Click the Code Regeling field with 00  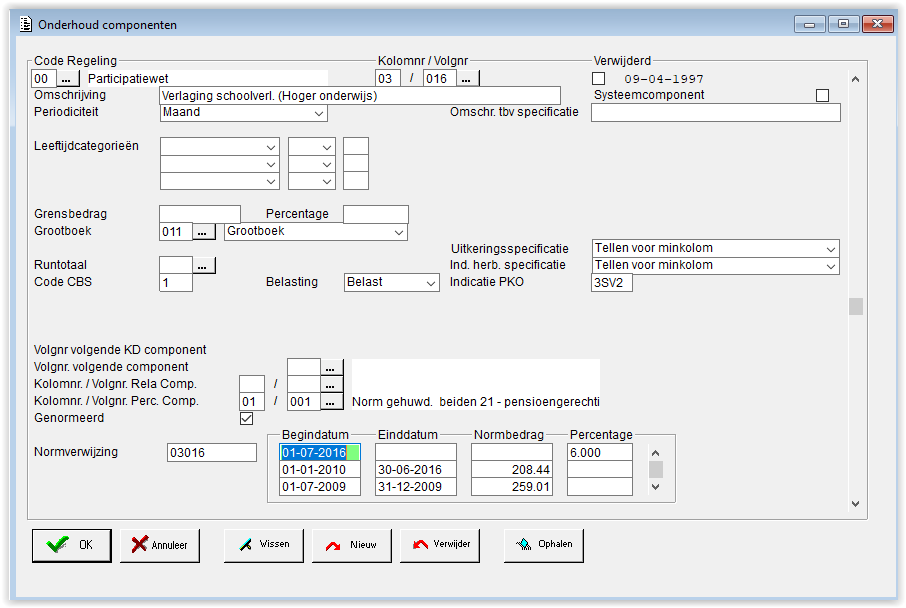44,79
